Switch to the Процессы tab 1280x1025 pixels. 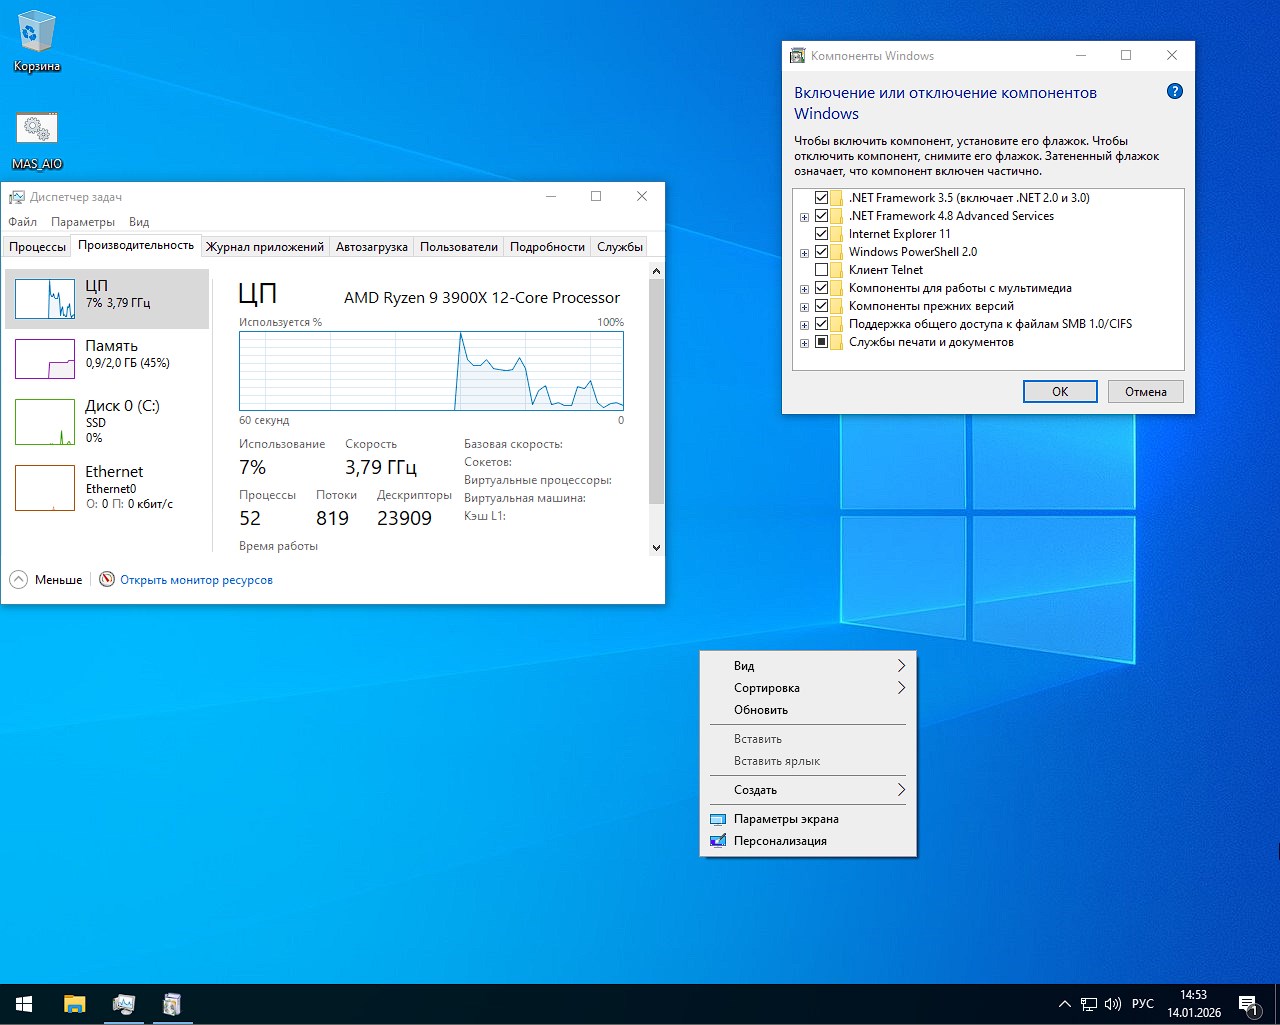pos(37,246)
